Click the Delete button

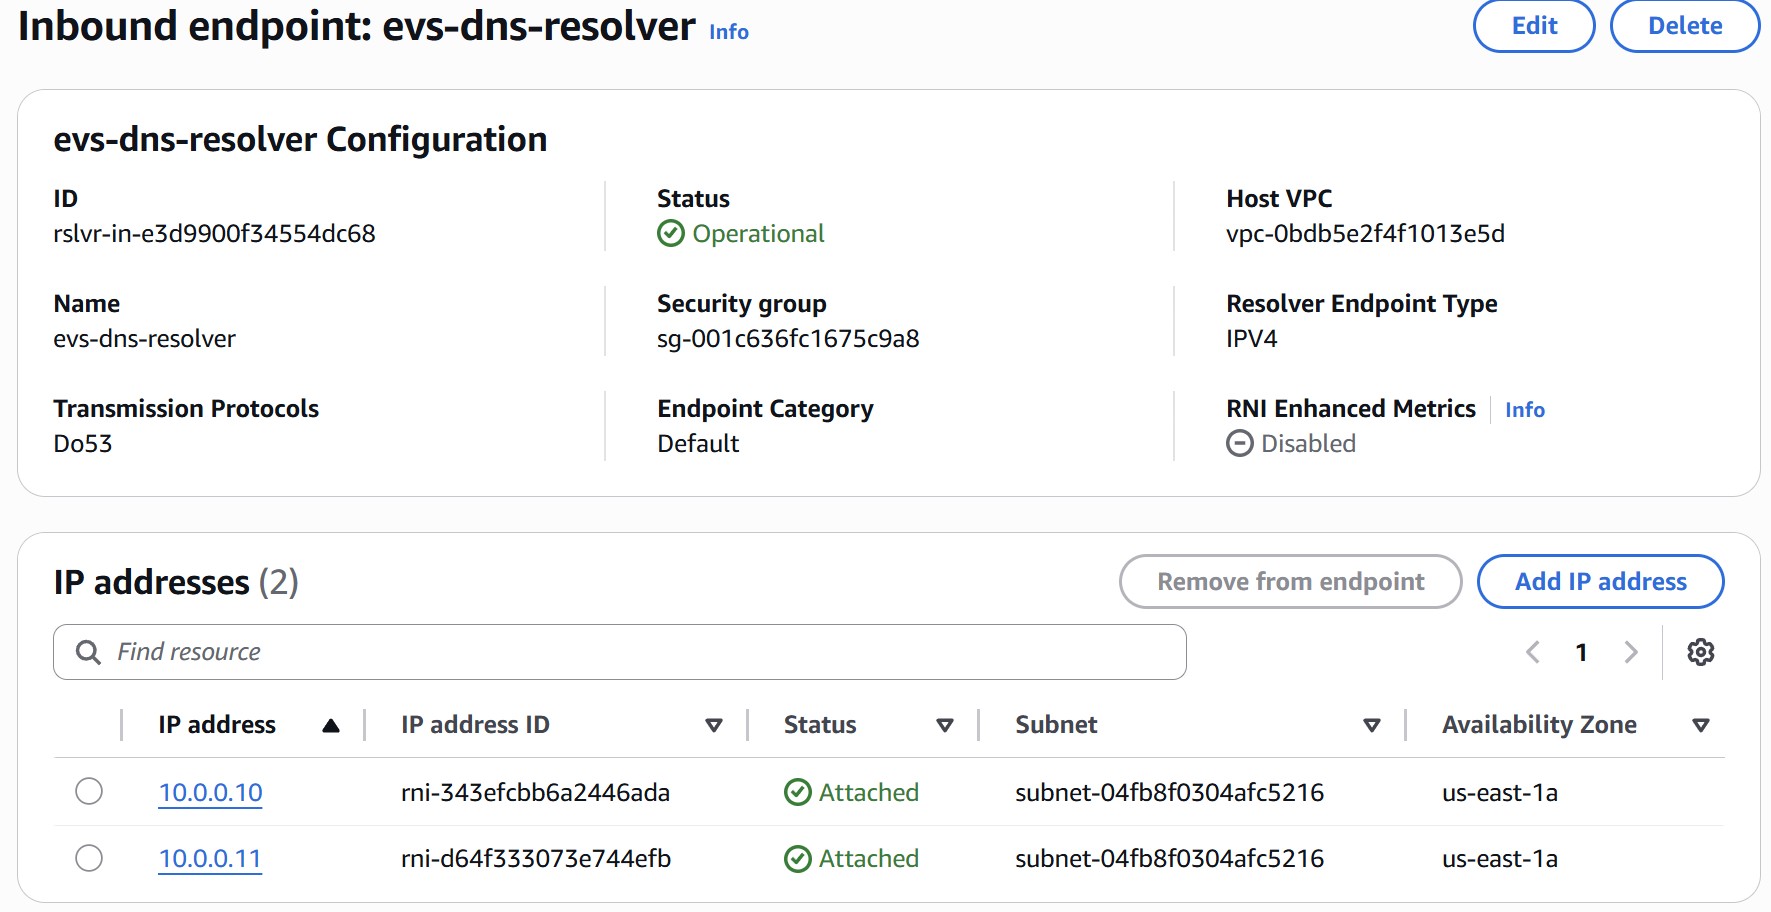point(1684,26)
